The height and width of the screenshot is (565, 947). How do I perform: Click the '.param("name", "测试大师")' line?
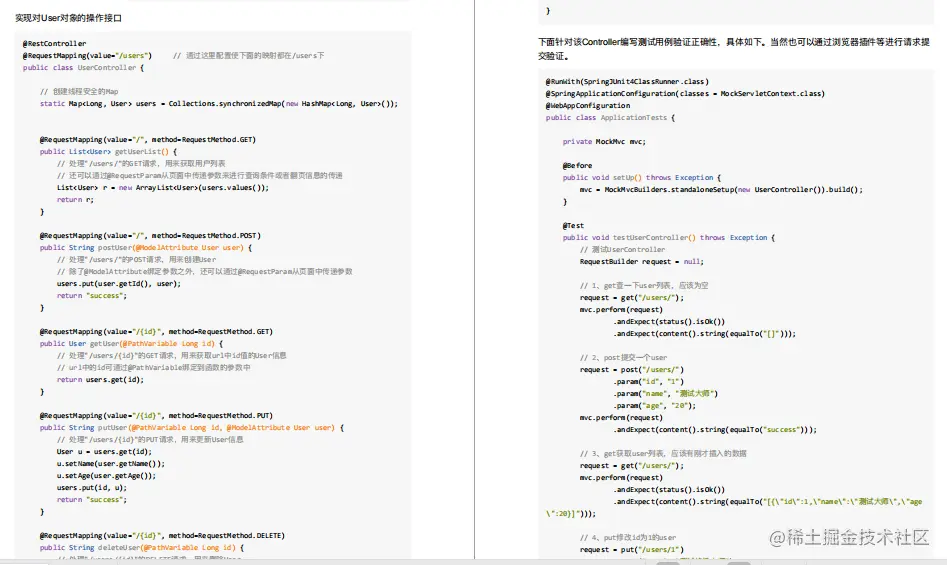(666, 394)
